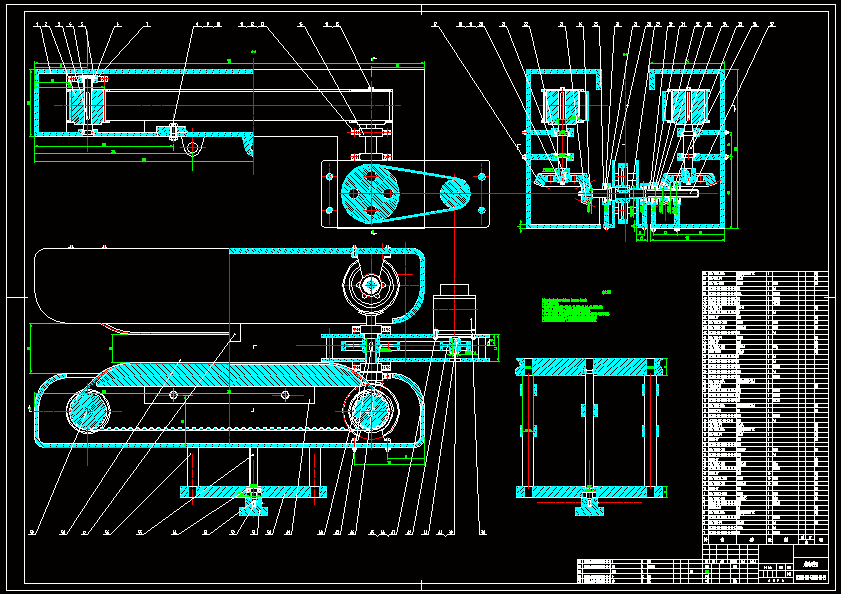
Task: Select the circular wheel inside the upper belt housing
Action: click(x=371, y=286)
